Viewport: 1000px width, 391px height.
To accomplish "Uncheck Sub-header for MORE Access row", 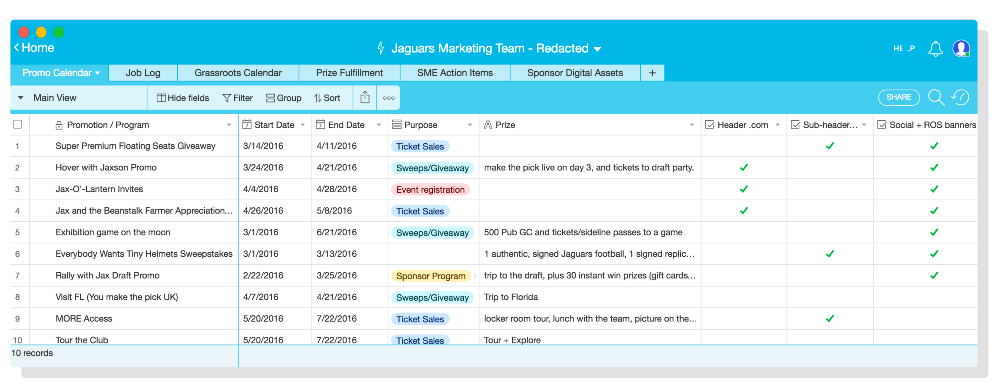I will coord(830,318).
